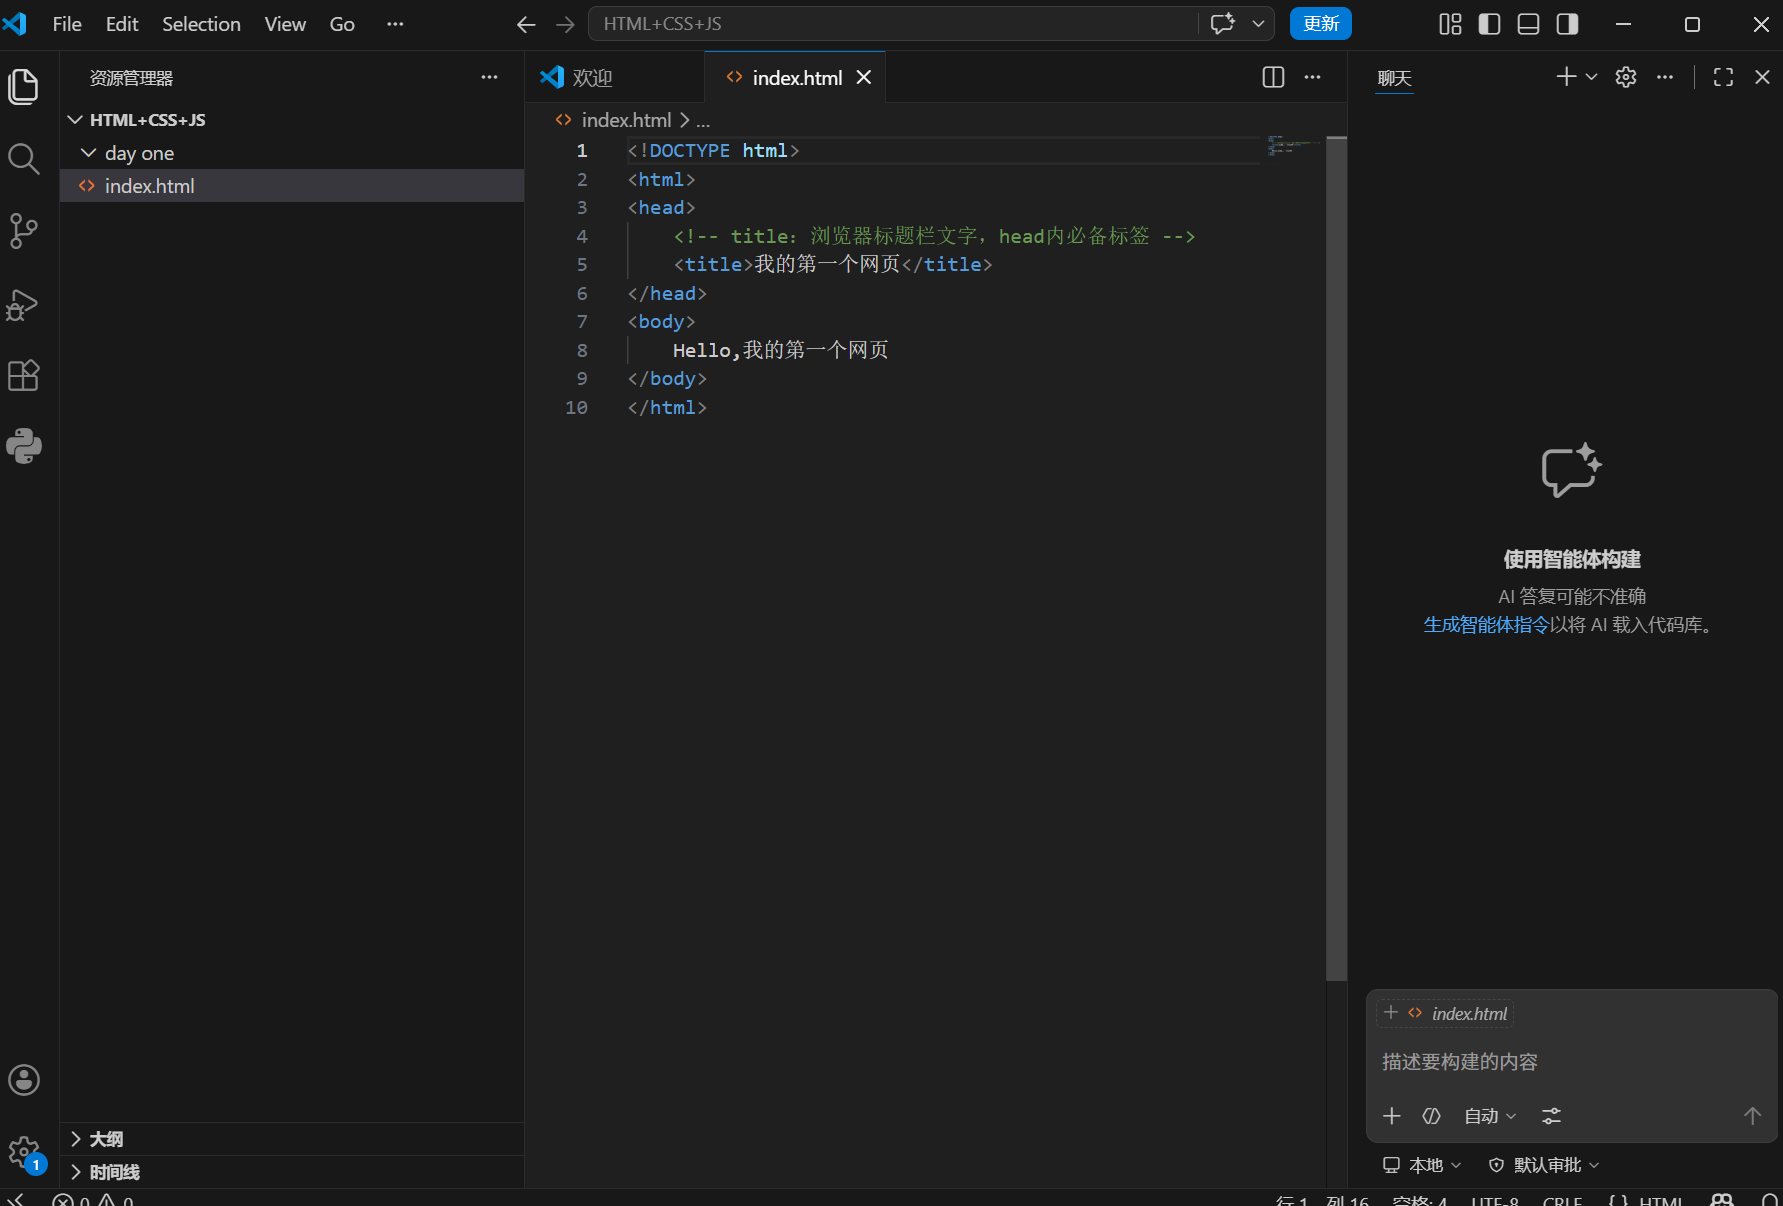The image size is (1783, 1206).
Task: Split the editor to the right
Action: 1273,77
